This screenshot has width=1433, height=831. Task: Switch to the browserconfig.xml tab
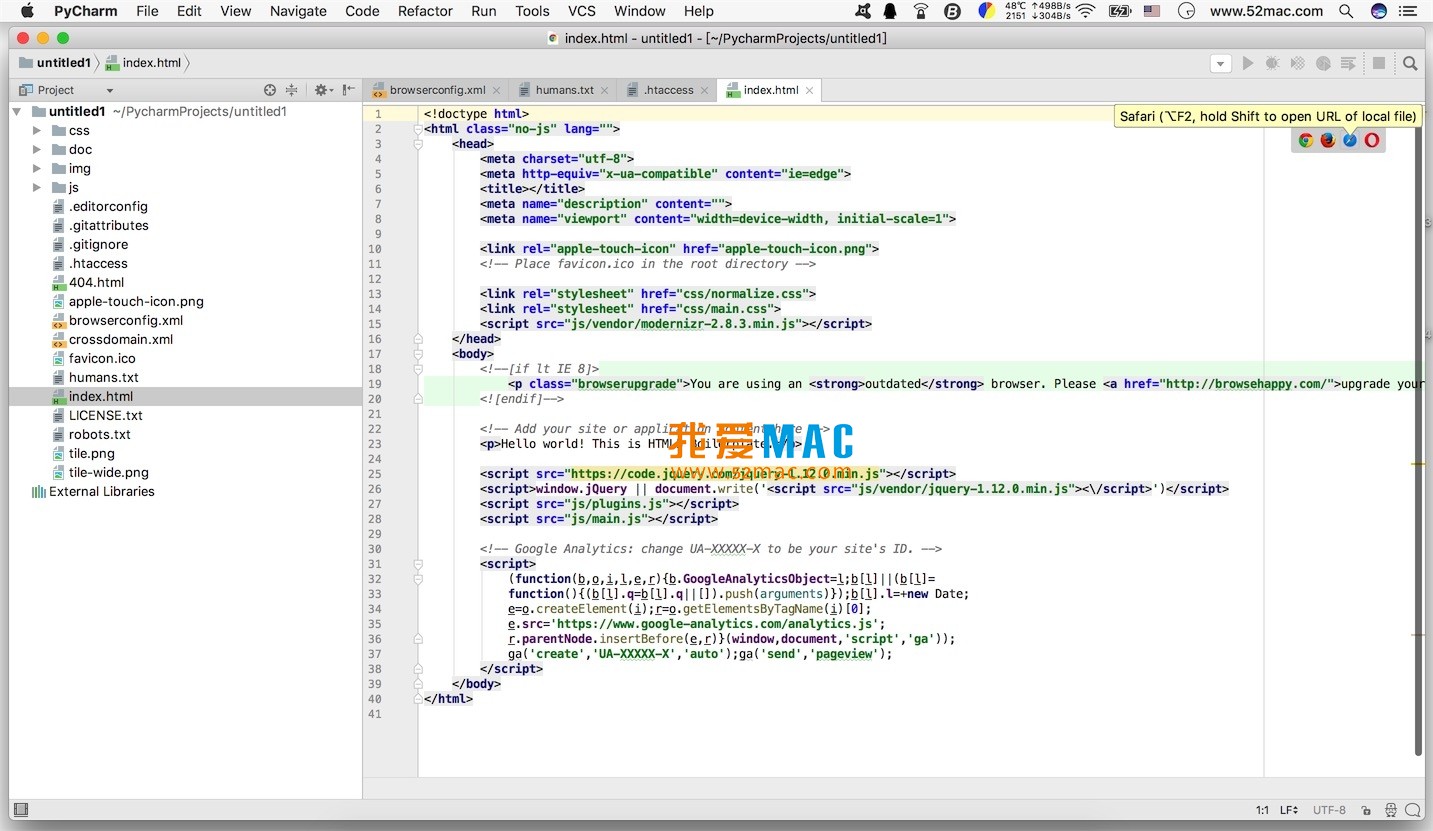tap(437, 90)
